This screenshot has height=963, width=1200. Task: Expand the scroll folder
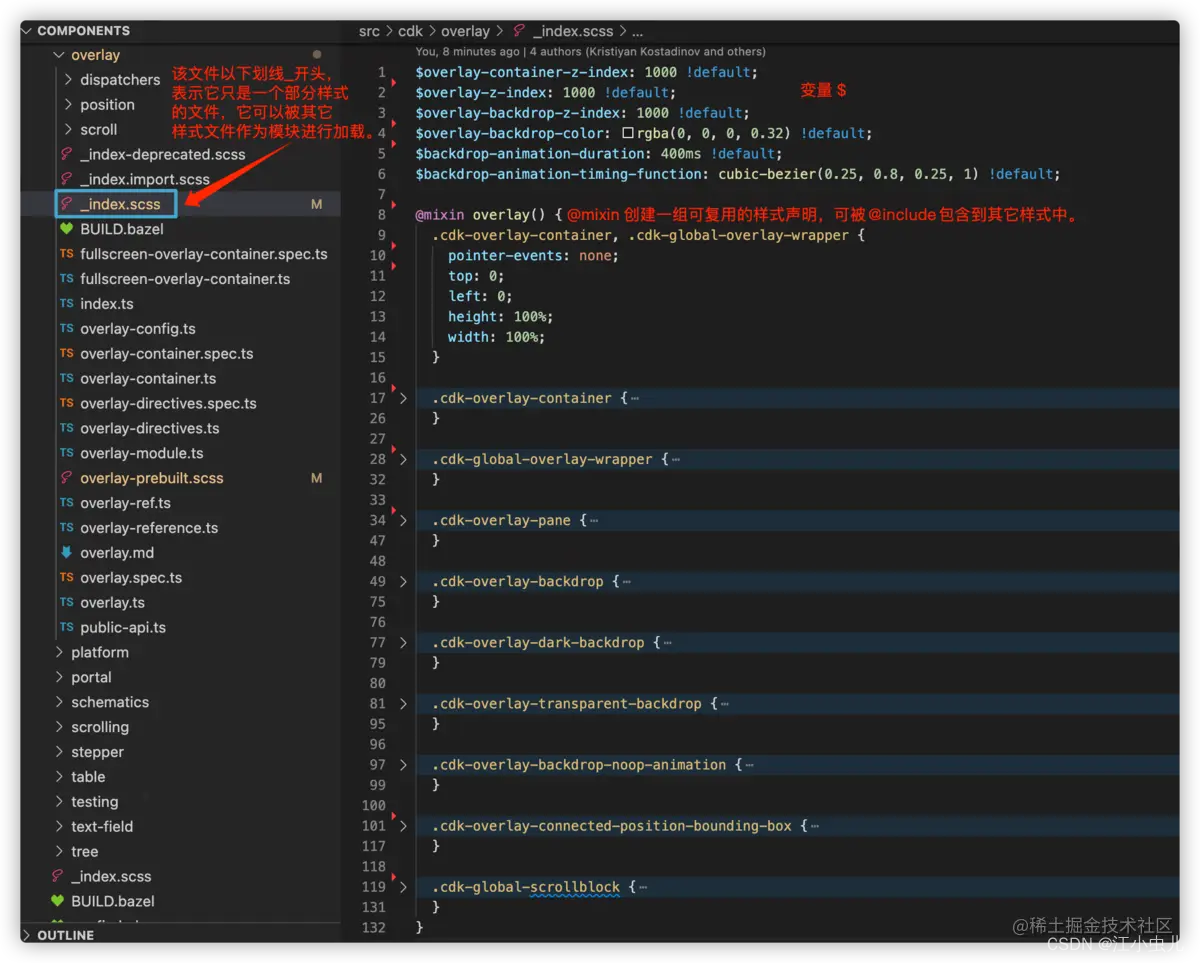(x=68, y=130)
